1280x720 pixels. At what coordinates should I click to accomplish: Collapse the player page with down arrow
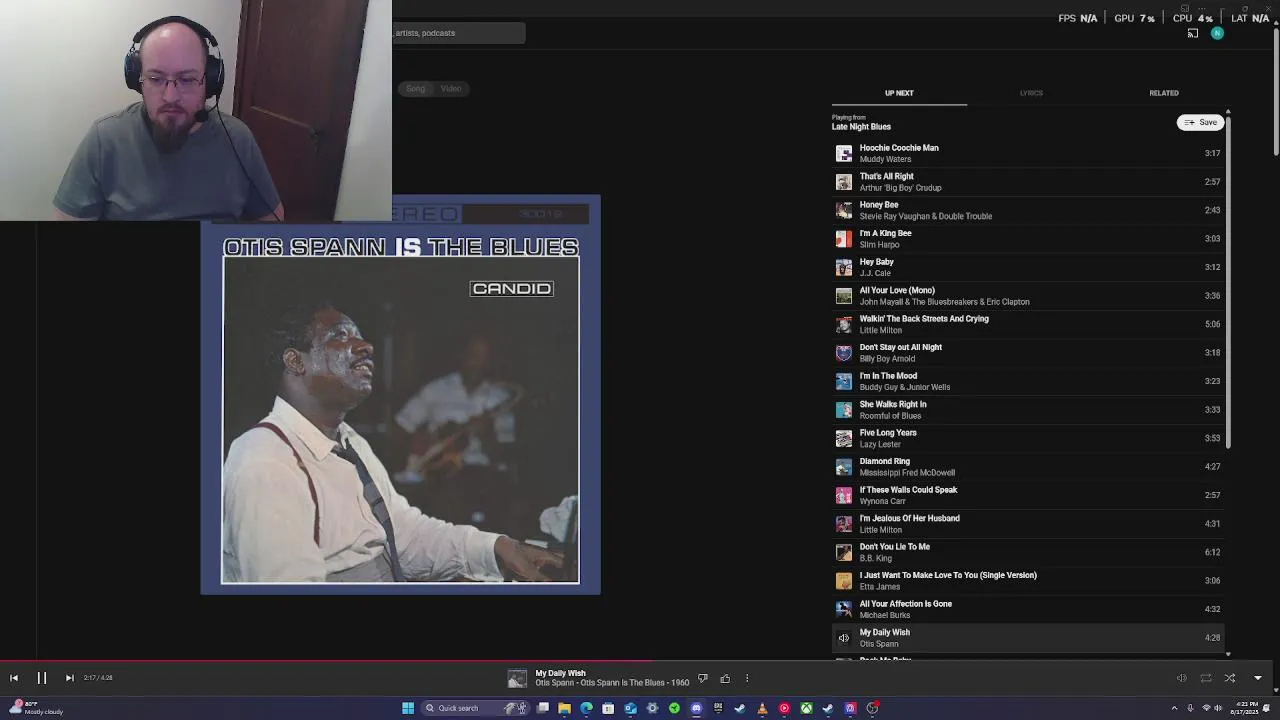point(1258,678)
